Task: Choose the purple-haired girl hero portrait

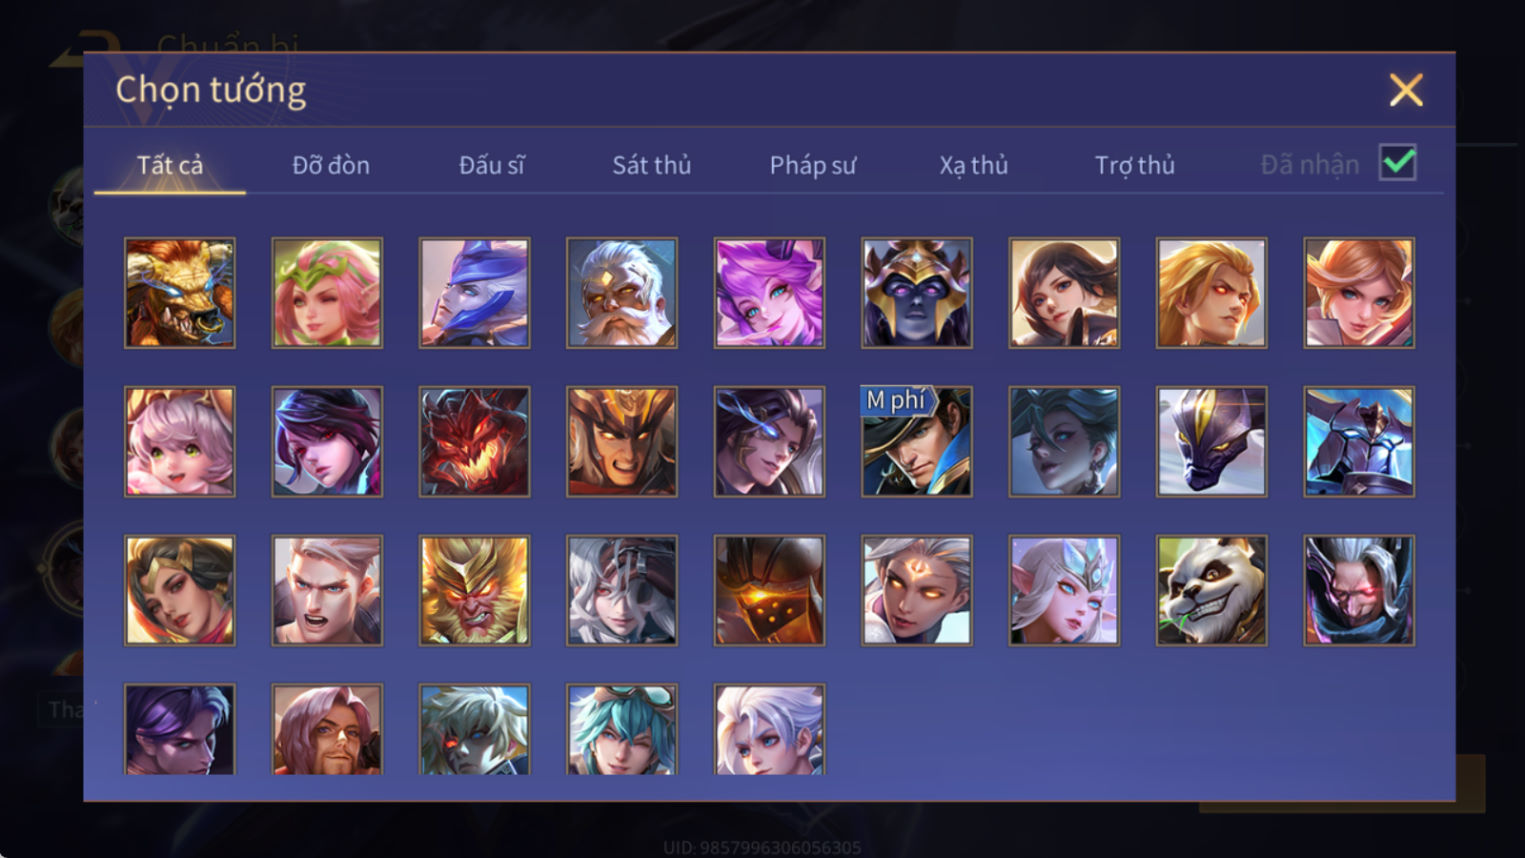Action: [769, 293]
